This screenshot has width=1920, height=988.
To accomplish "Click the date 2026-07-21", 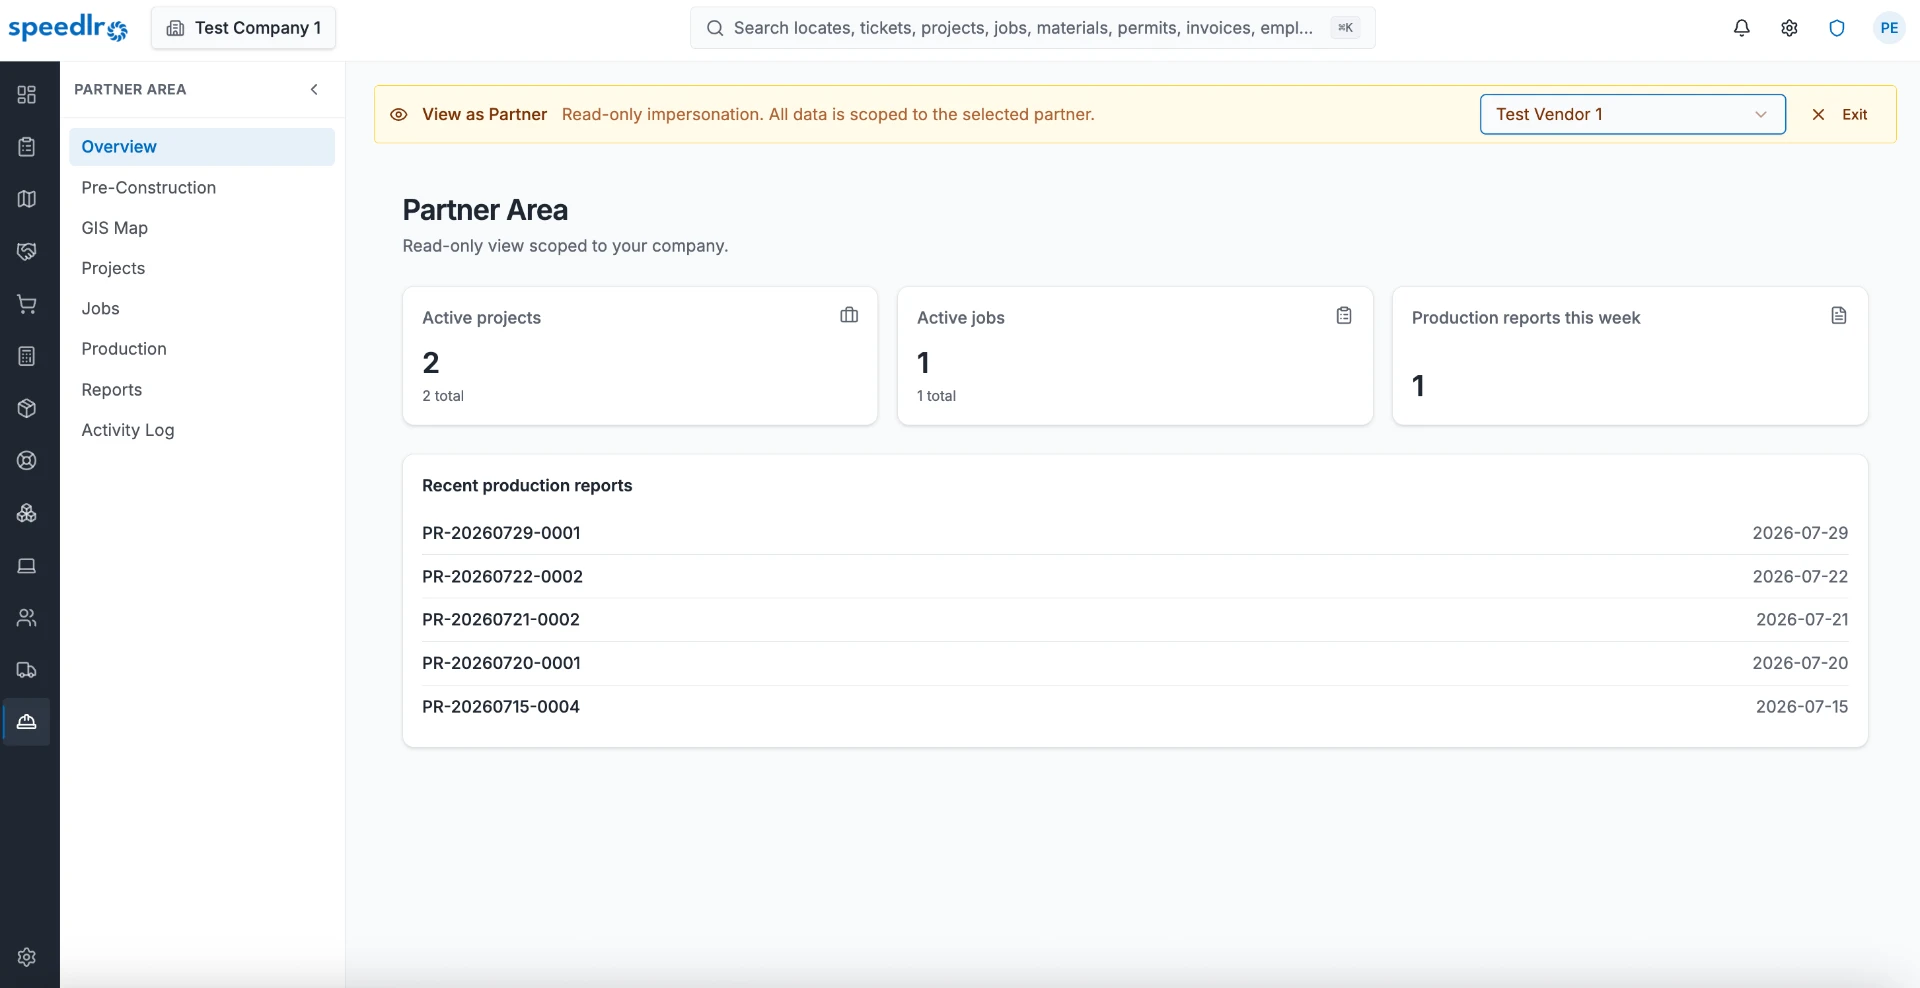I will pyautogui.click(x=1802, y=619).
